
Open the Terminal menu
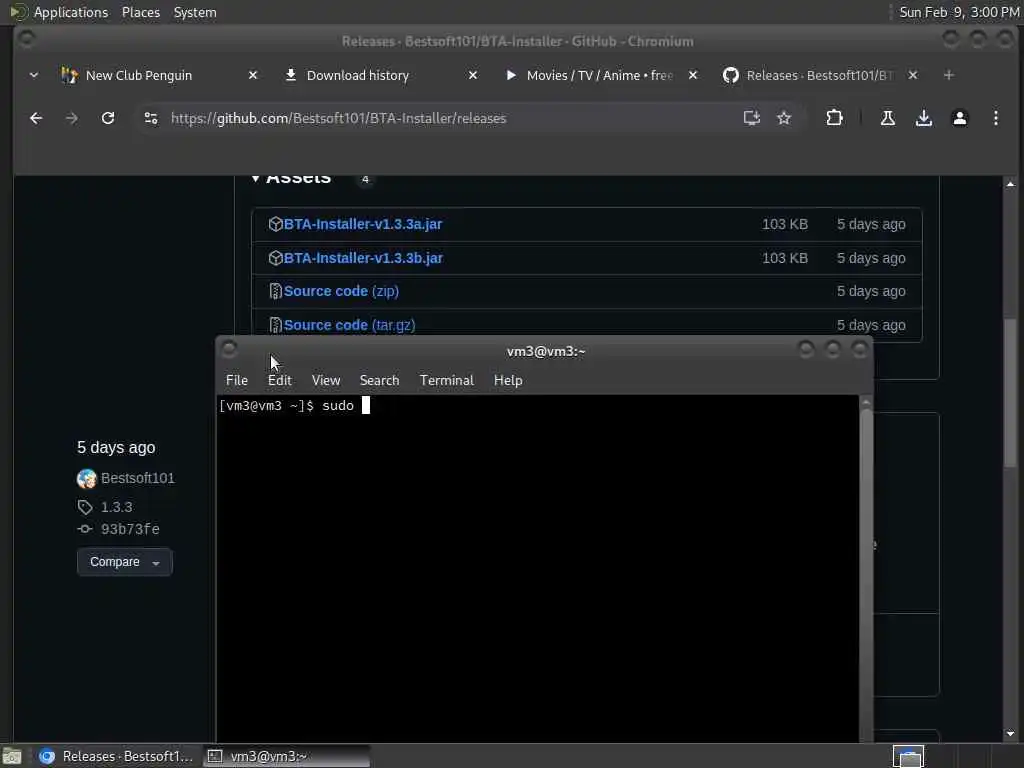(447, 380)
